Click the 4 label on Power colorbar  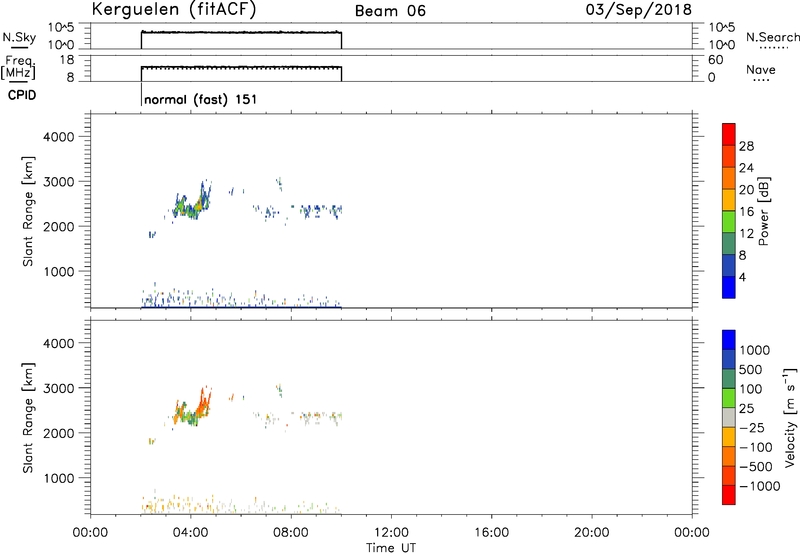tap(743, 277)
